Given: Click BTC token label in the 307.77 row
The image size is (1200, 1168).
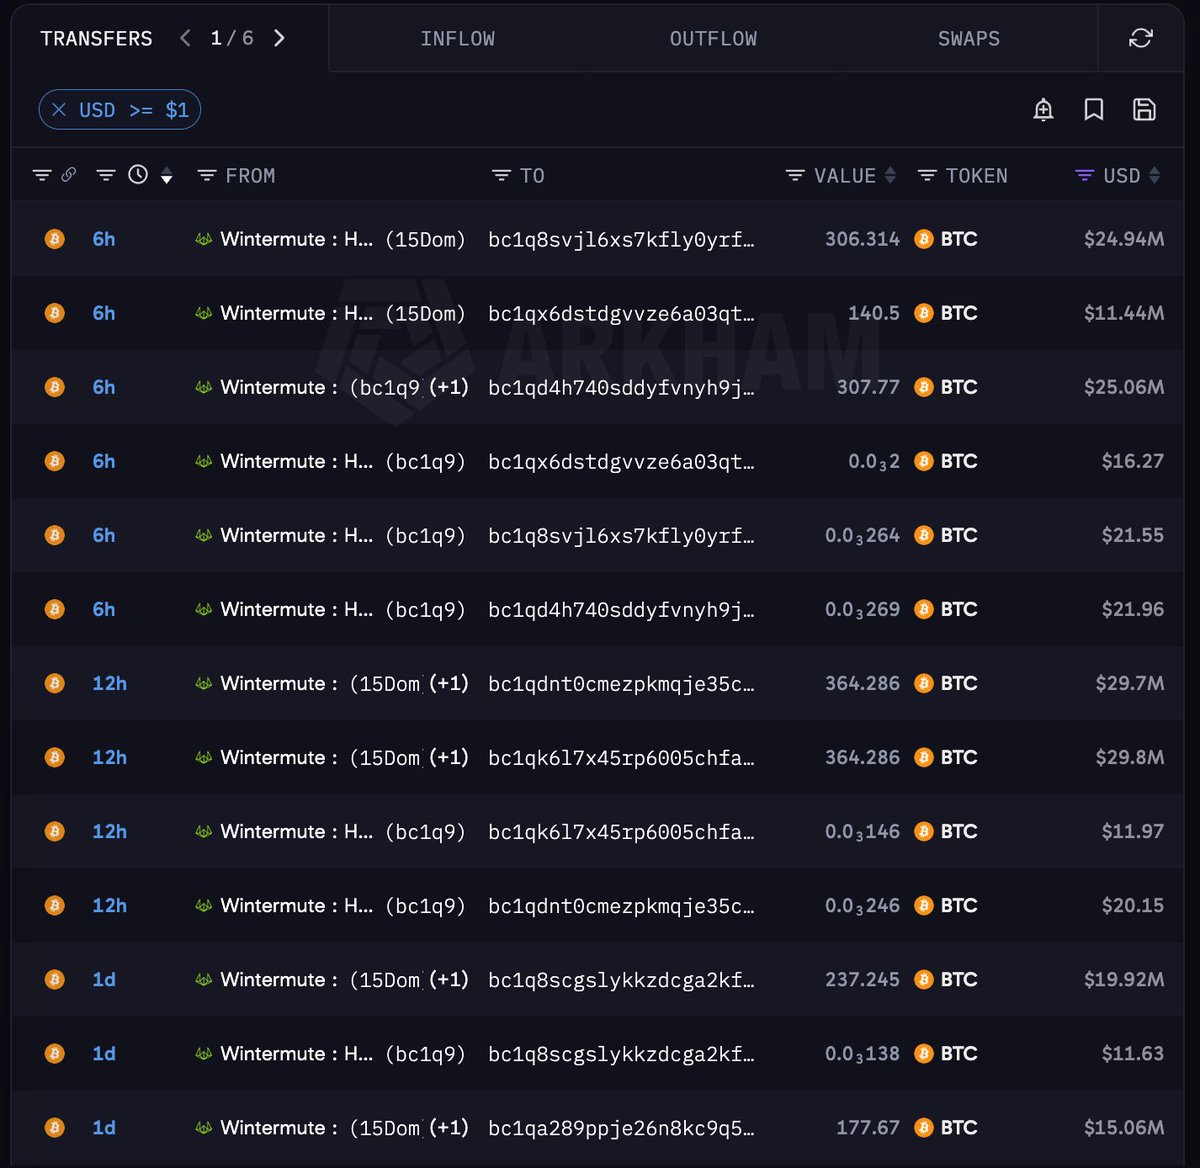Looking at the screenshot, I should [959, 387].
